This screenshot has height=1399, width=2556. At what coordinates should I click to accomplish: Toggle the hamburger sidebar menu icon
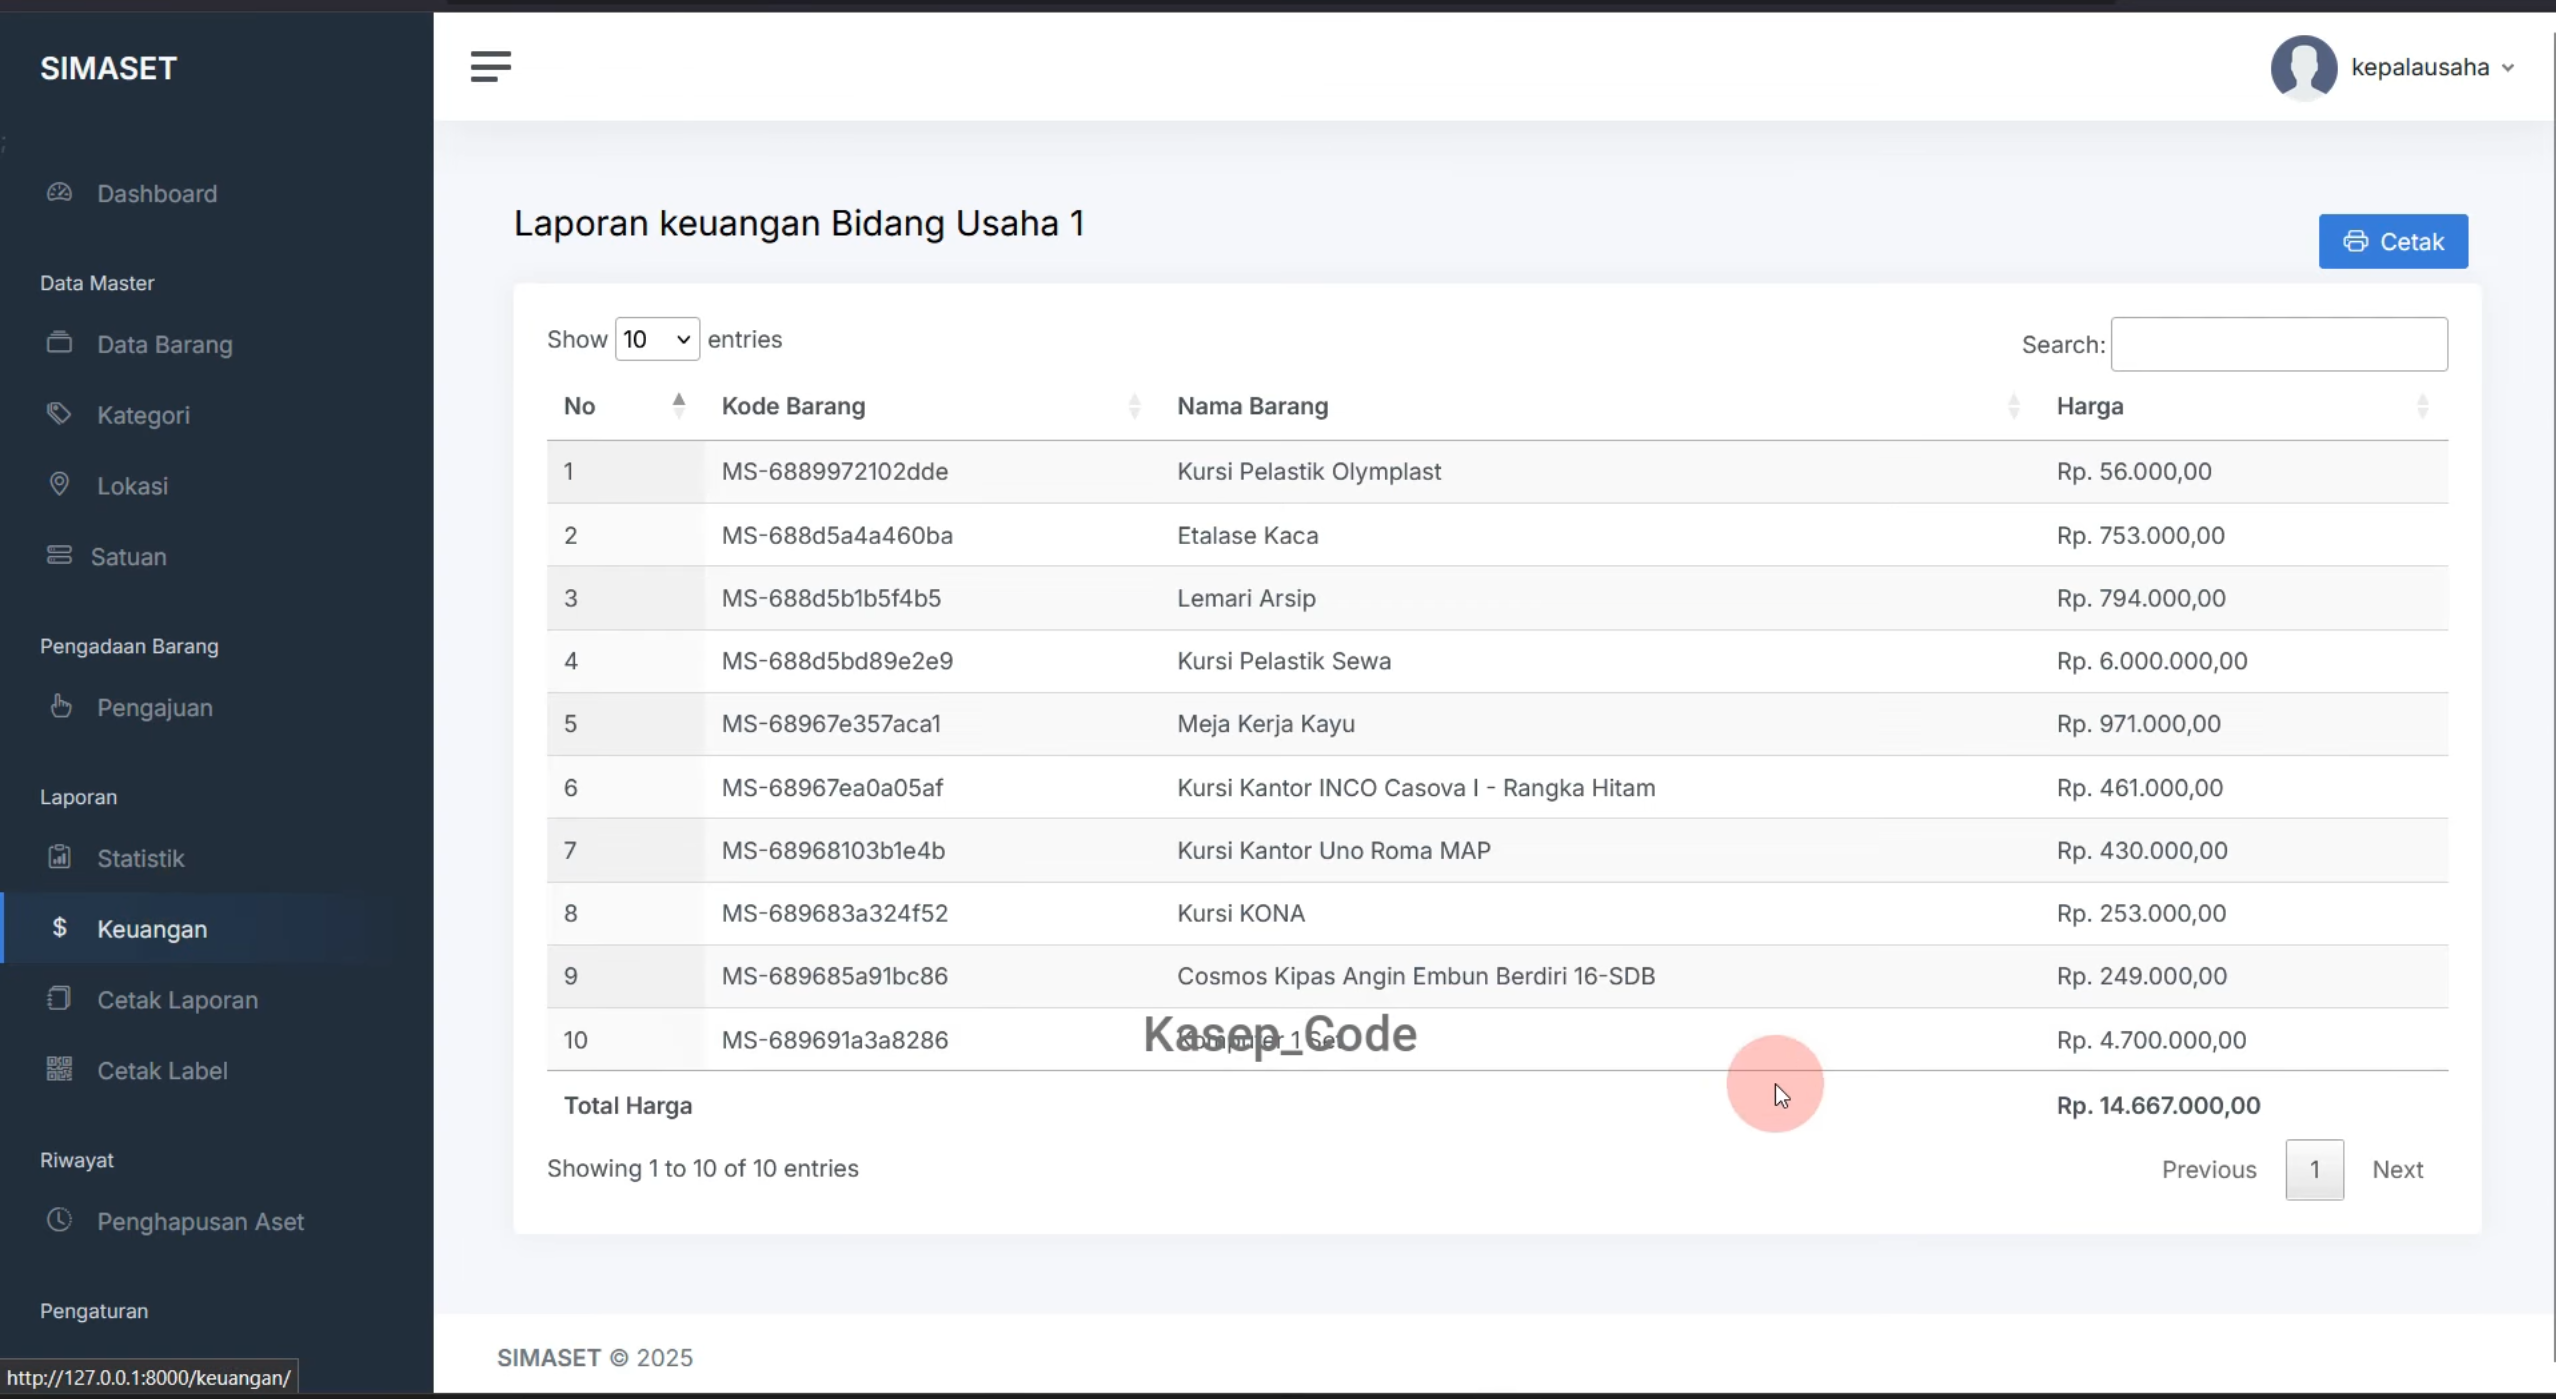(x=490, y=67)
